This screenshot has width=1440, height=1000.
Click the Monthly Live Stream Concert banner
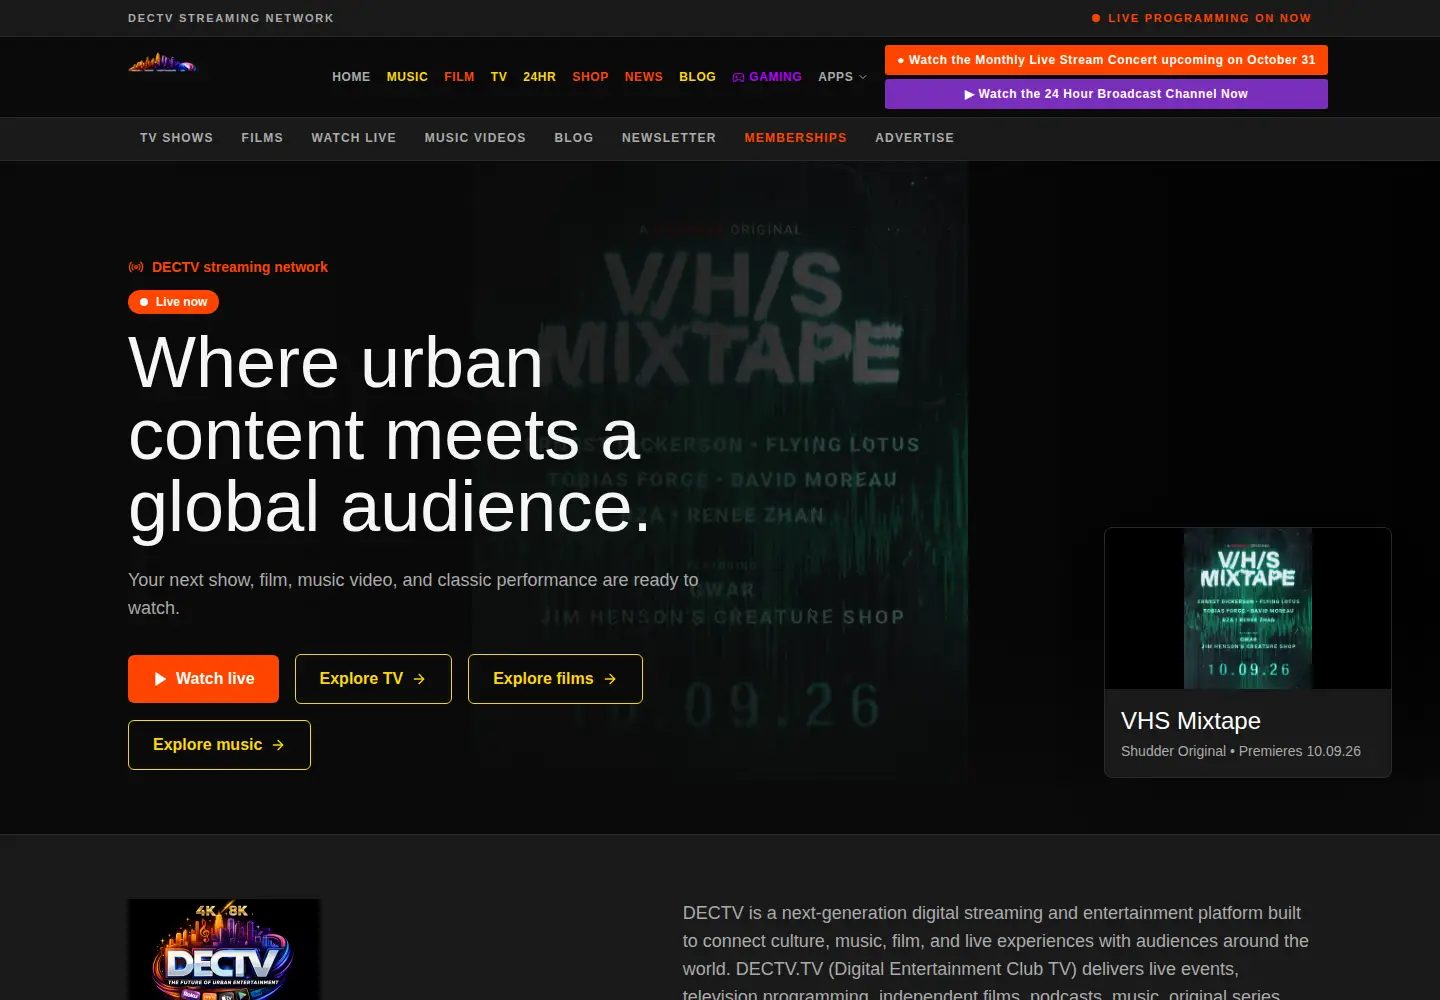coord(1106,60)
